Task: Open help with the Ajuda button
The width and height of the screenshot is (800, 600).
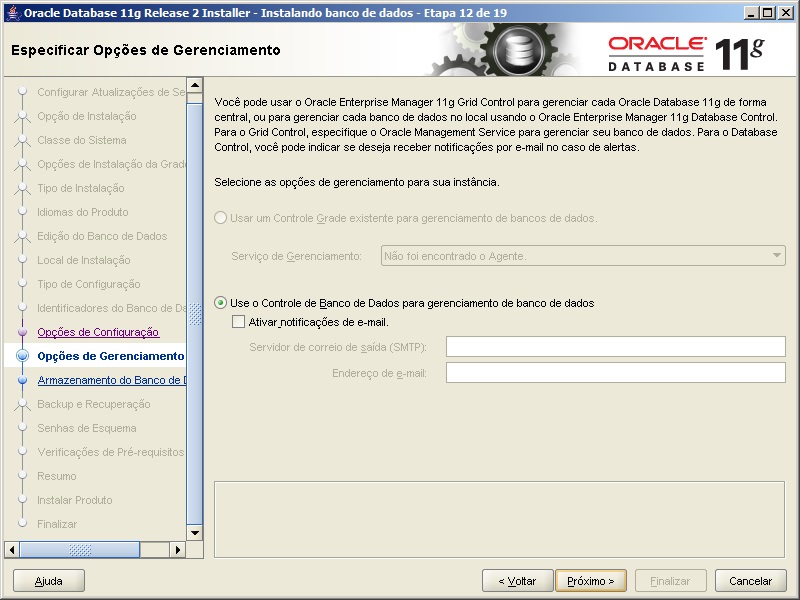Action: coord(48,581)
